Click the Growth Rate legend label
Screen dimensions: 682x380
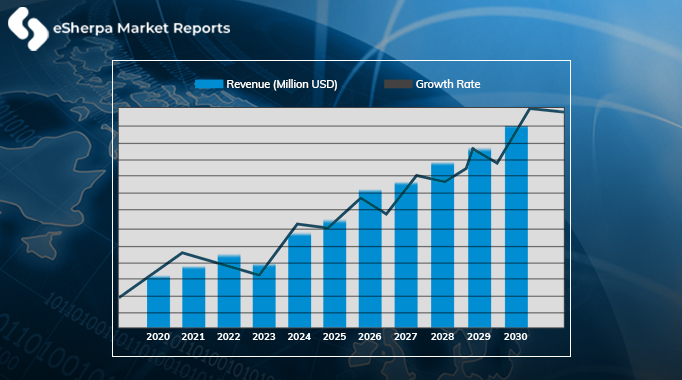point(448,84)
